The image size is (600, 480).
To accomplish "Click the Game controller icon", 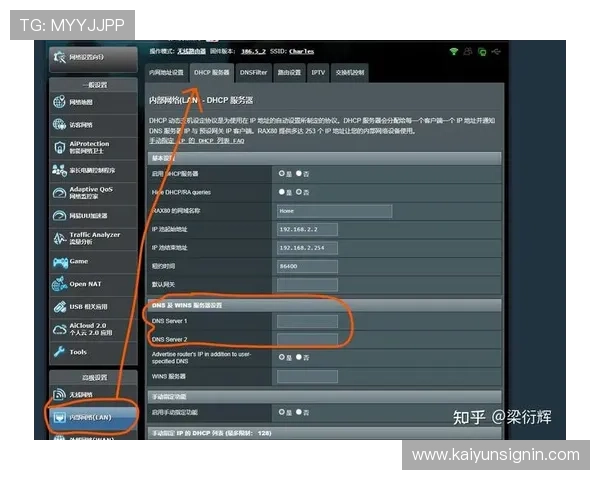I will pyautogui.click(x=60, y=262).
